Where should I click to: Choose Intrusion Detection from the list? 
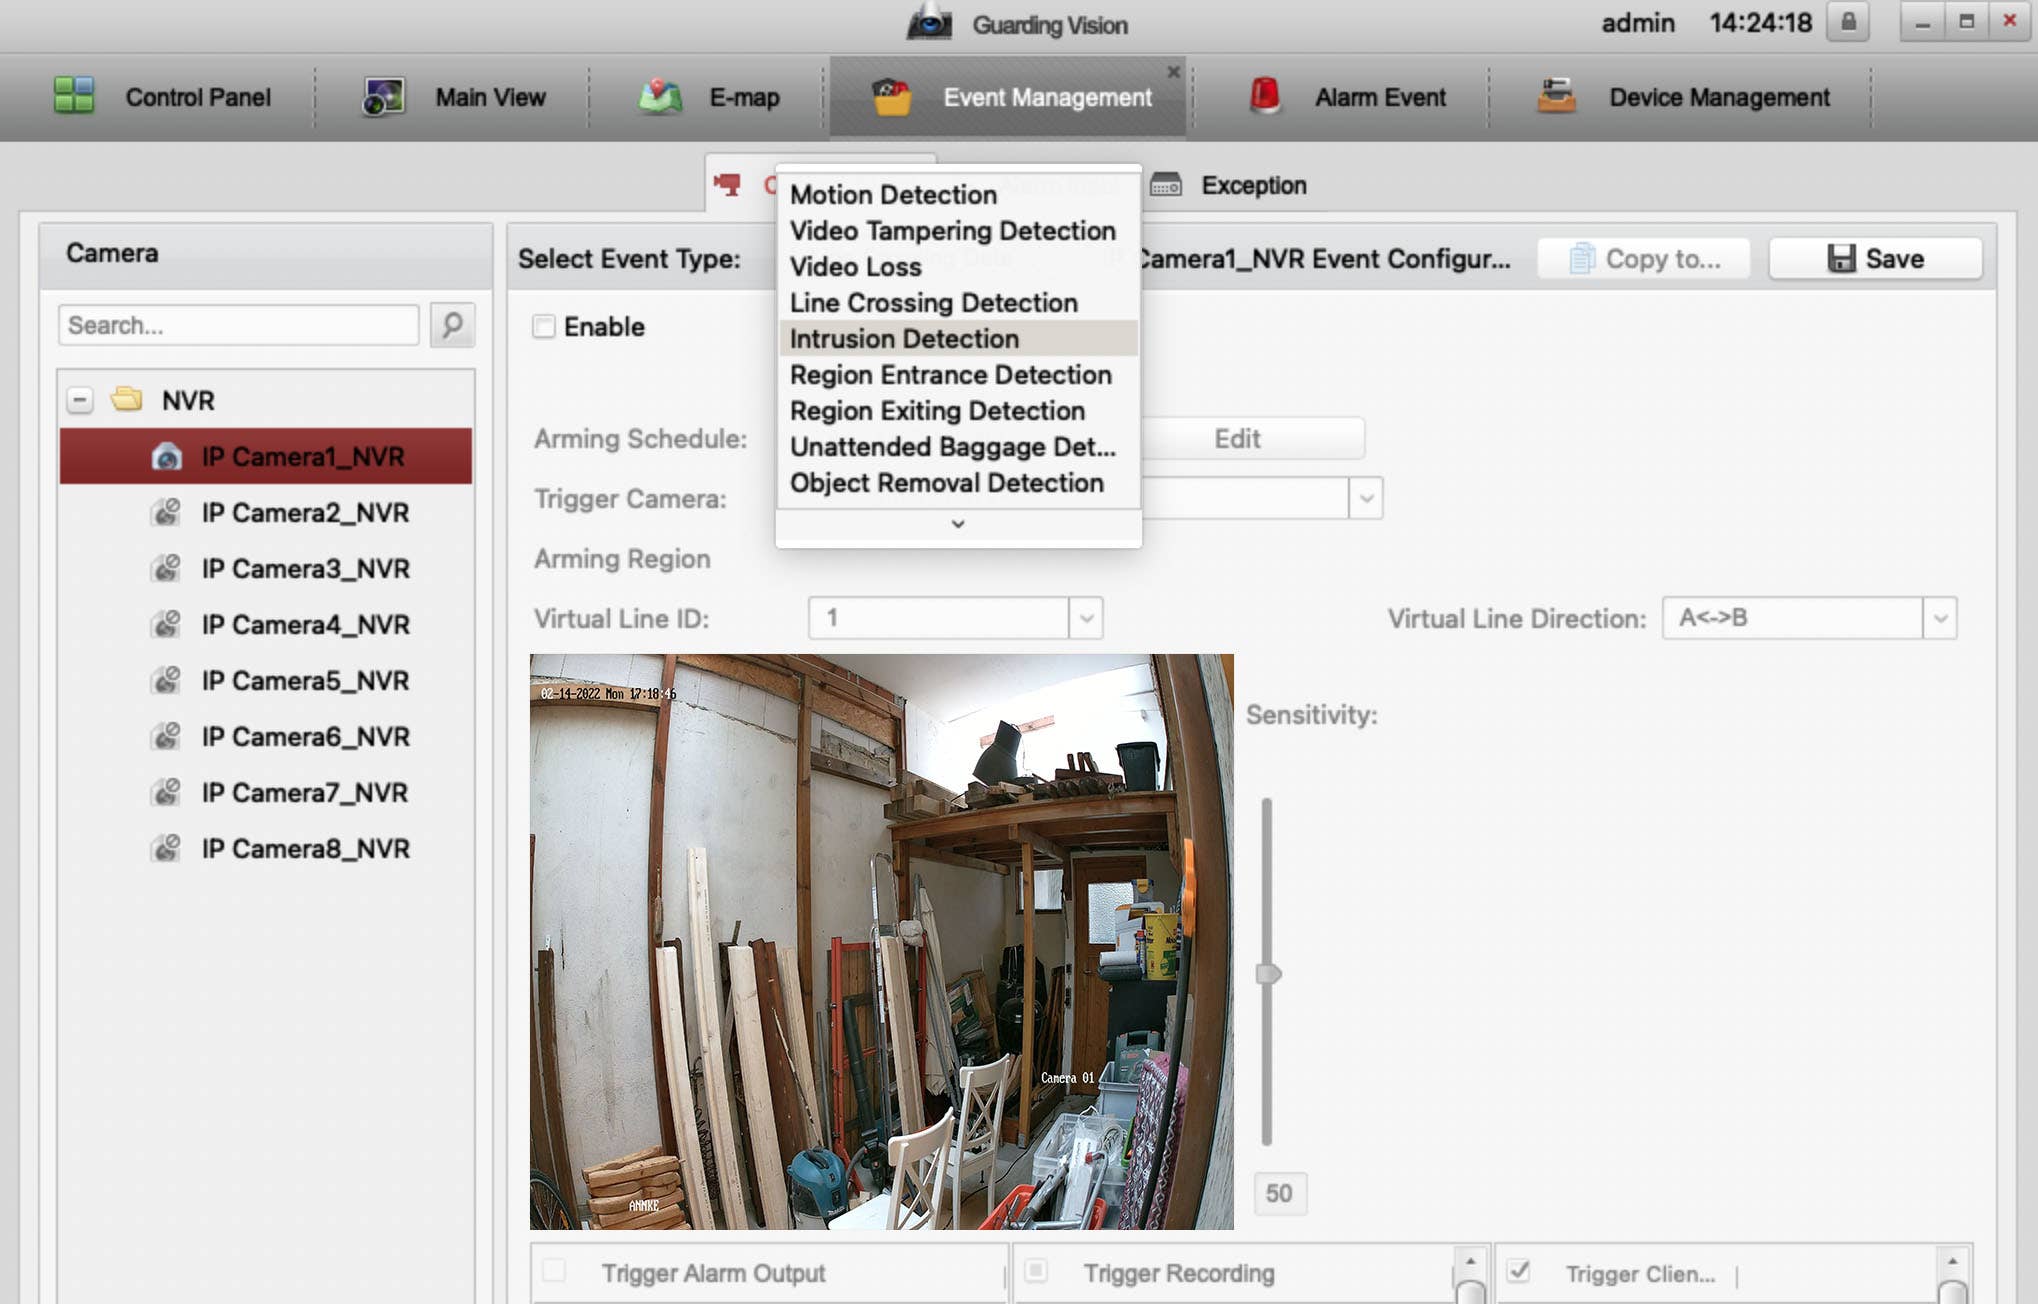904,338
